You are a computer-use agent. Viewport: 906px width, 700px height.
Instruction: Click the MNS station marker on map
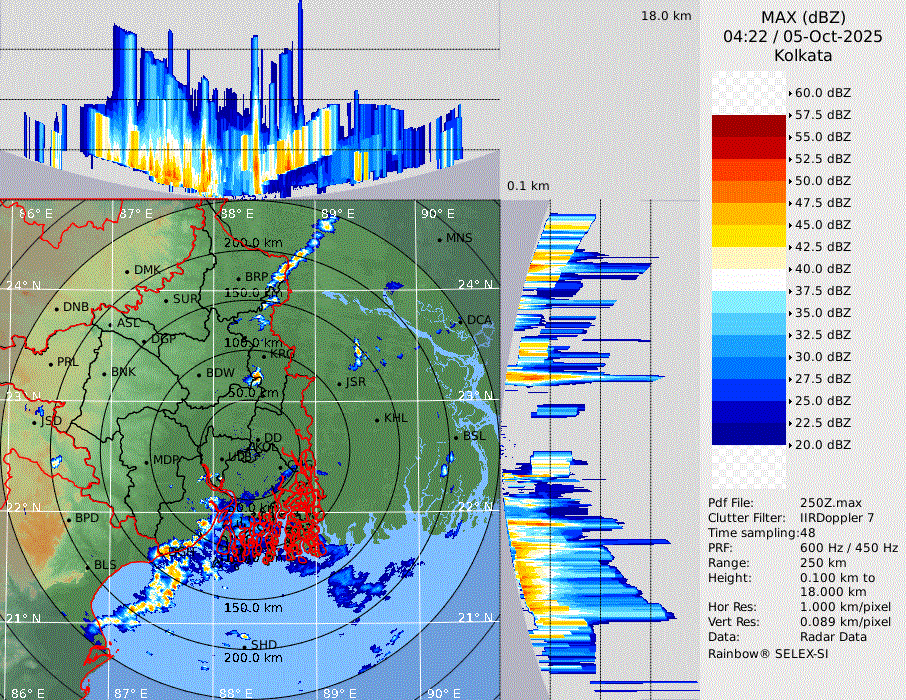(440, 239)
